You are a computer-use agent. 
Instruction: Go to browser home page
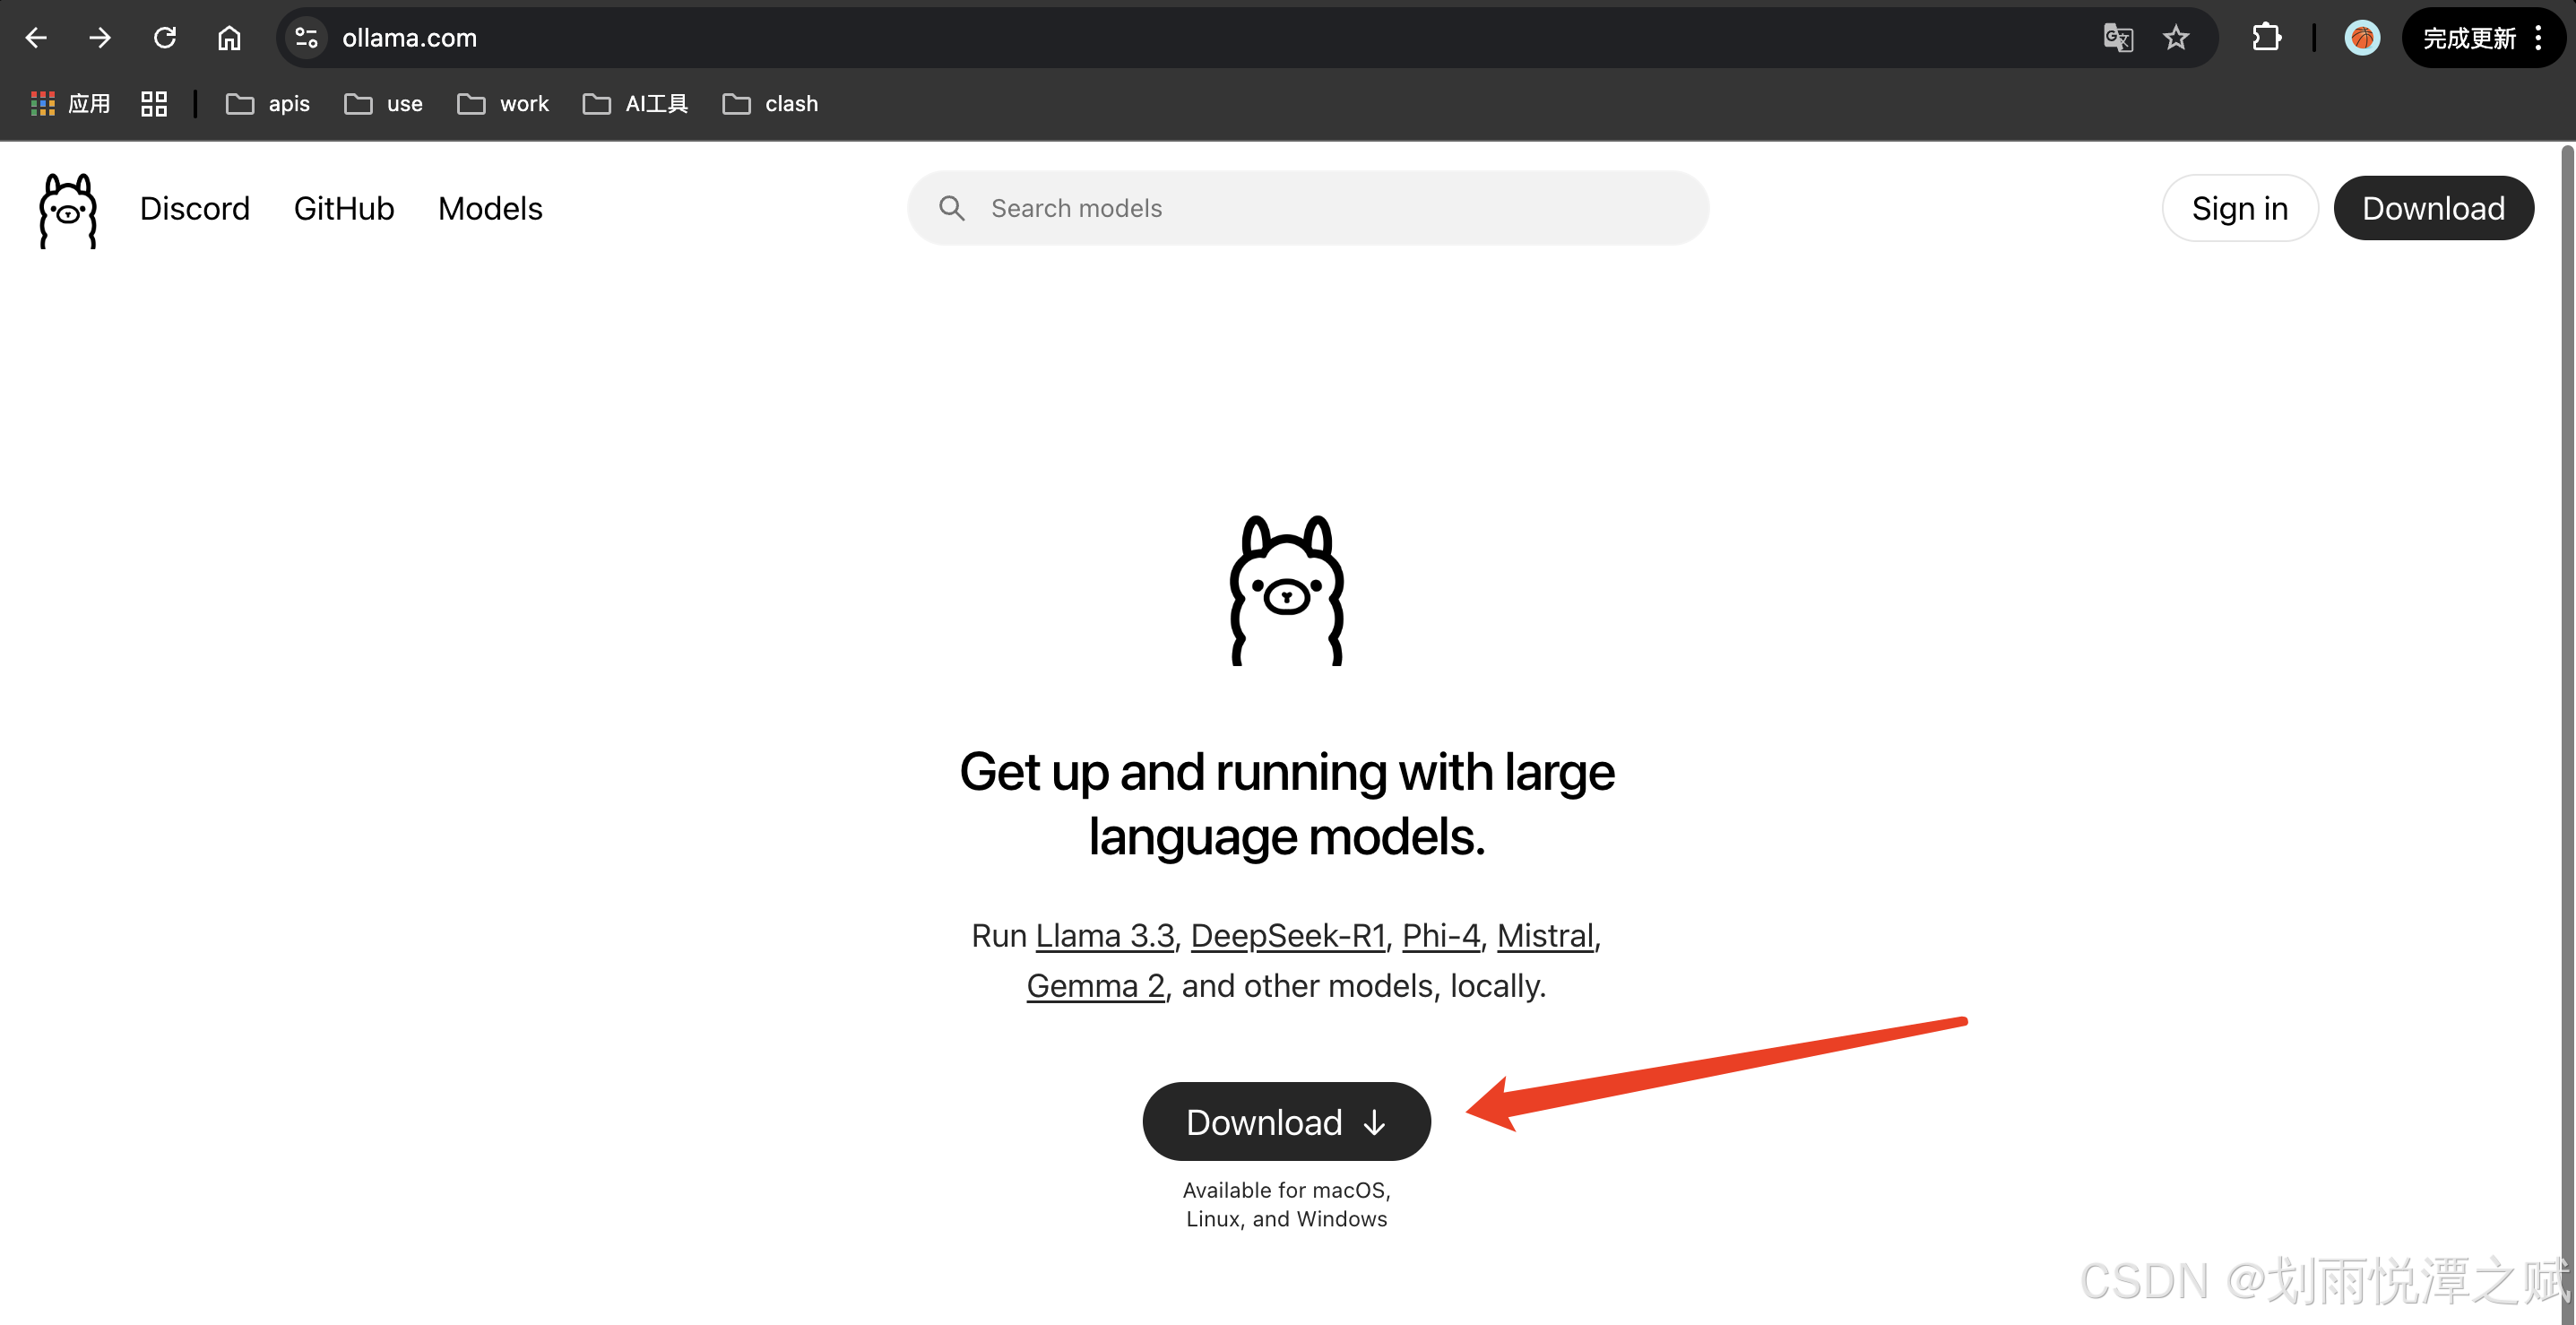tap(229, 38)
